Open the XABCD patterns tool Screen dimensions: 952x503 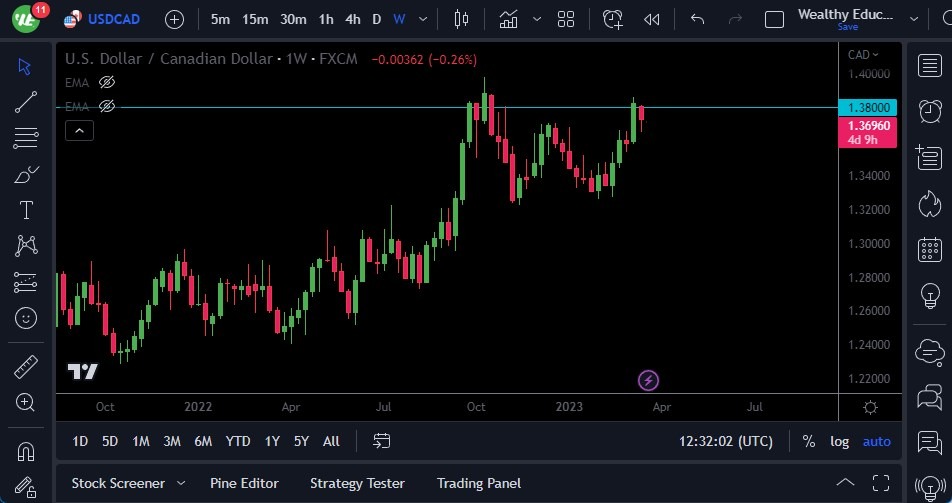pyautogui.click(x=26, y=246)
